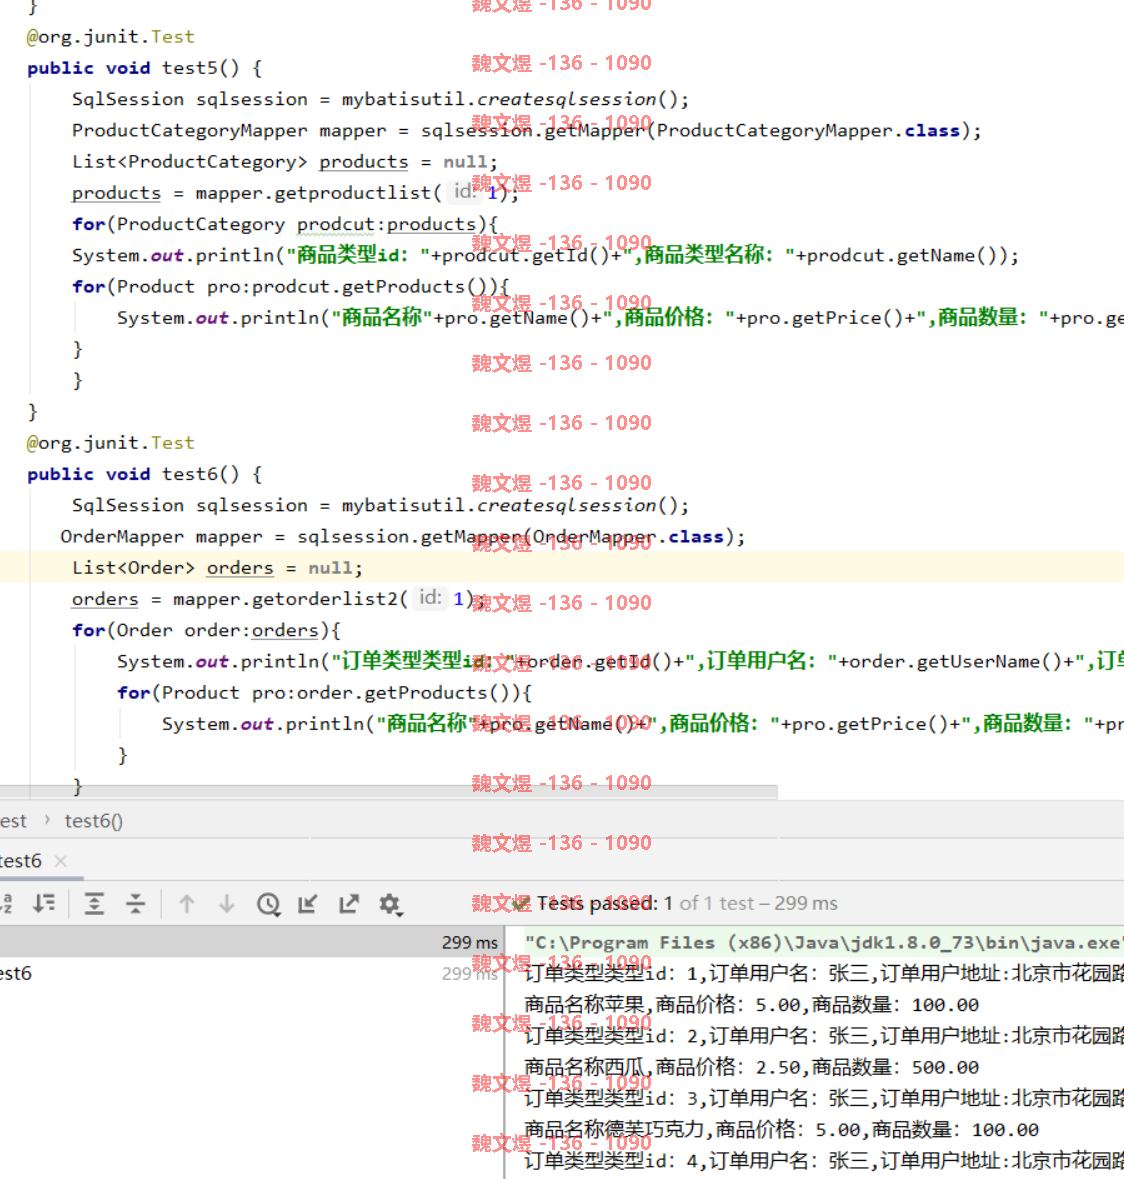Click Sort by duration icon

tap(44, 903)
